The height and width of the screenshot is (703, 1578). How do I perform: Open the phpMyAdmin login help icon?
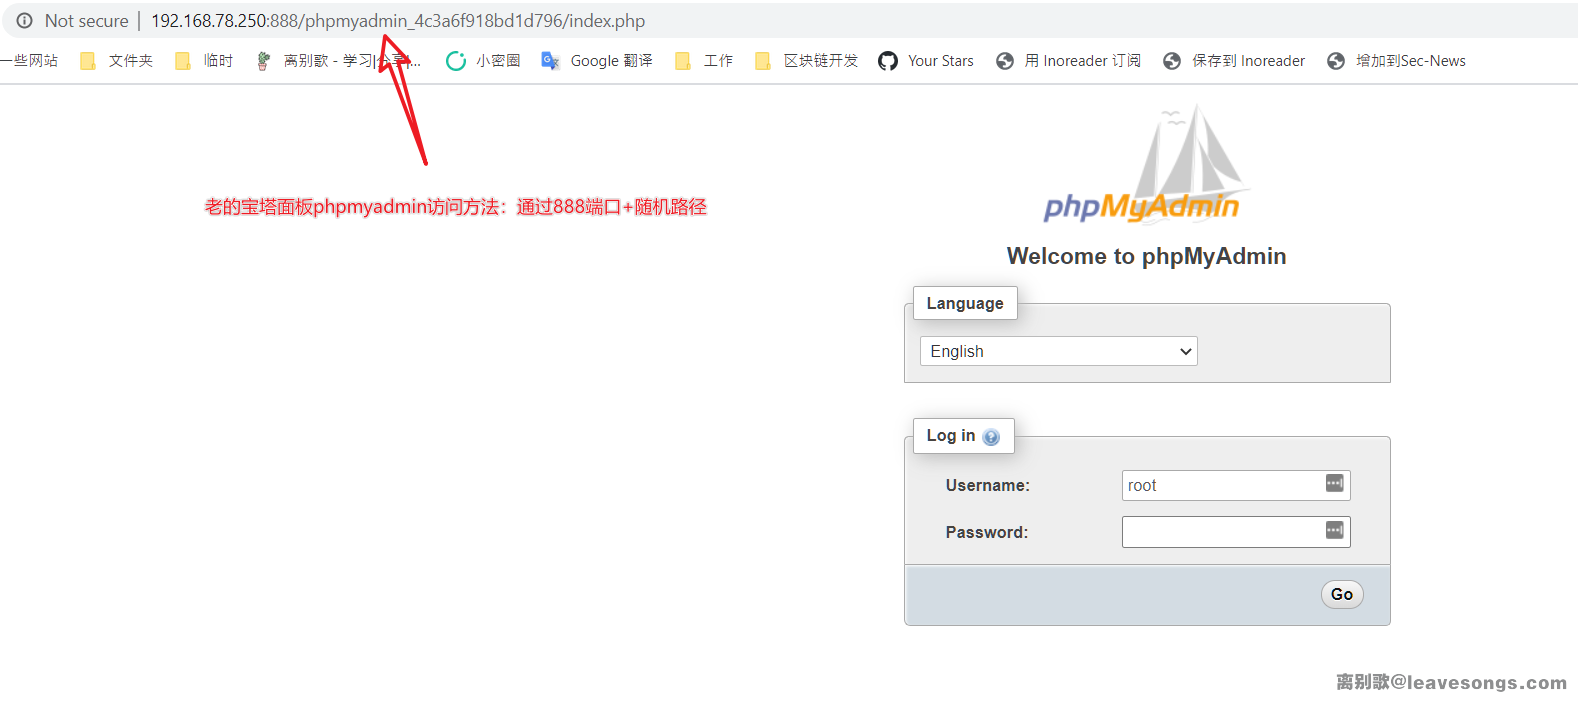pyautogui.click(x=991, y=437)
